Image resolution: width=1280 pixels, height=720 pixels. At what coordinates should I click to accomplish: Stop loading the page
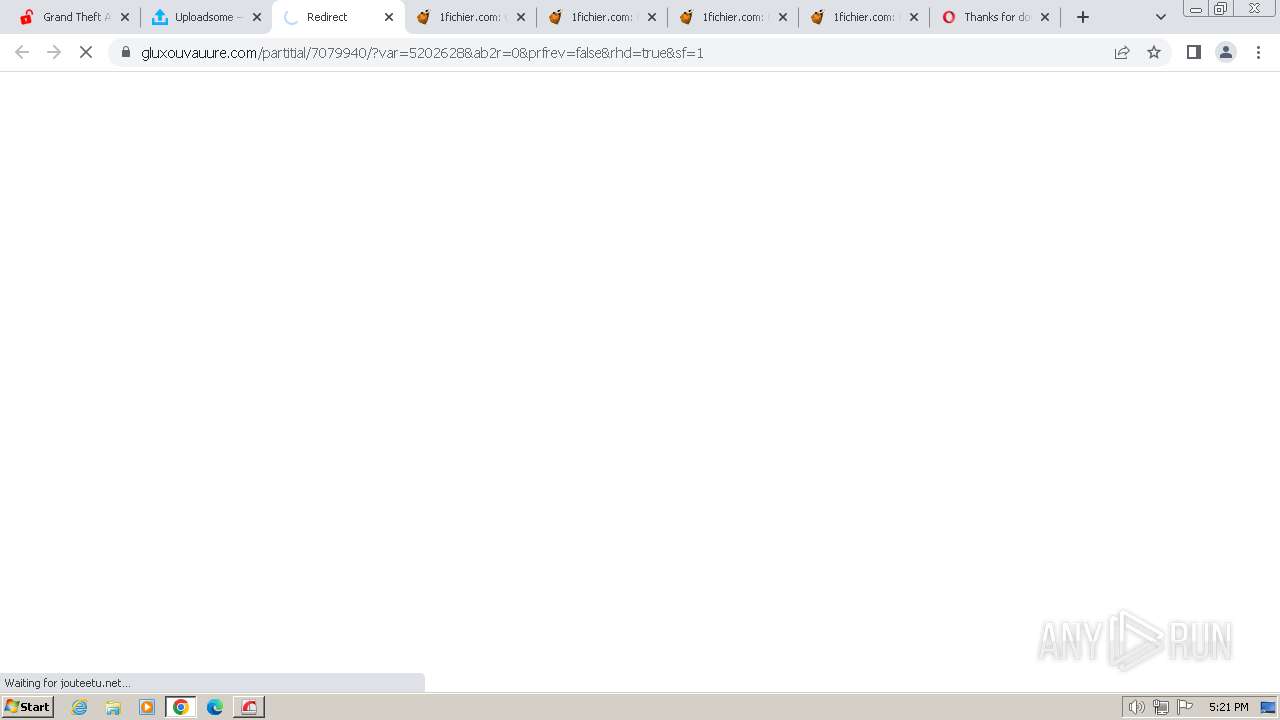pos(86,52)
